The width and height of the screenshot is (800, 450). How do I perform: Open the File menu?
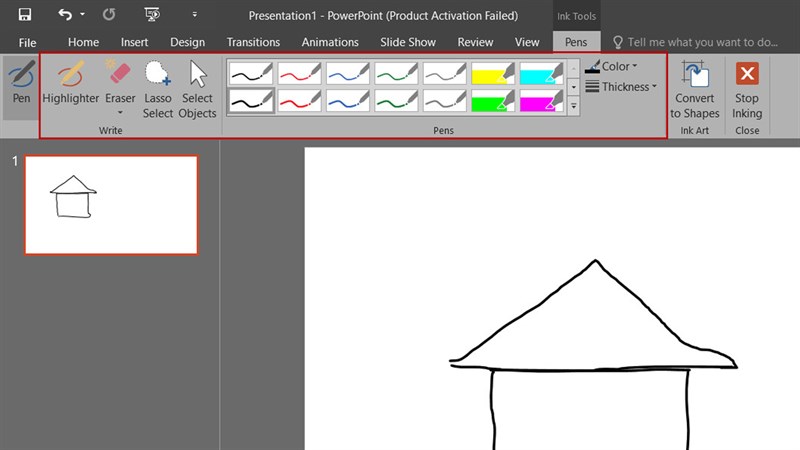(x=27, y=42)
